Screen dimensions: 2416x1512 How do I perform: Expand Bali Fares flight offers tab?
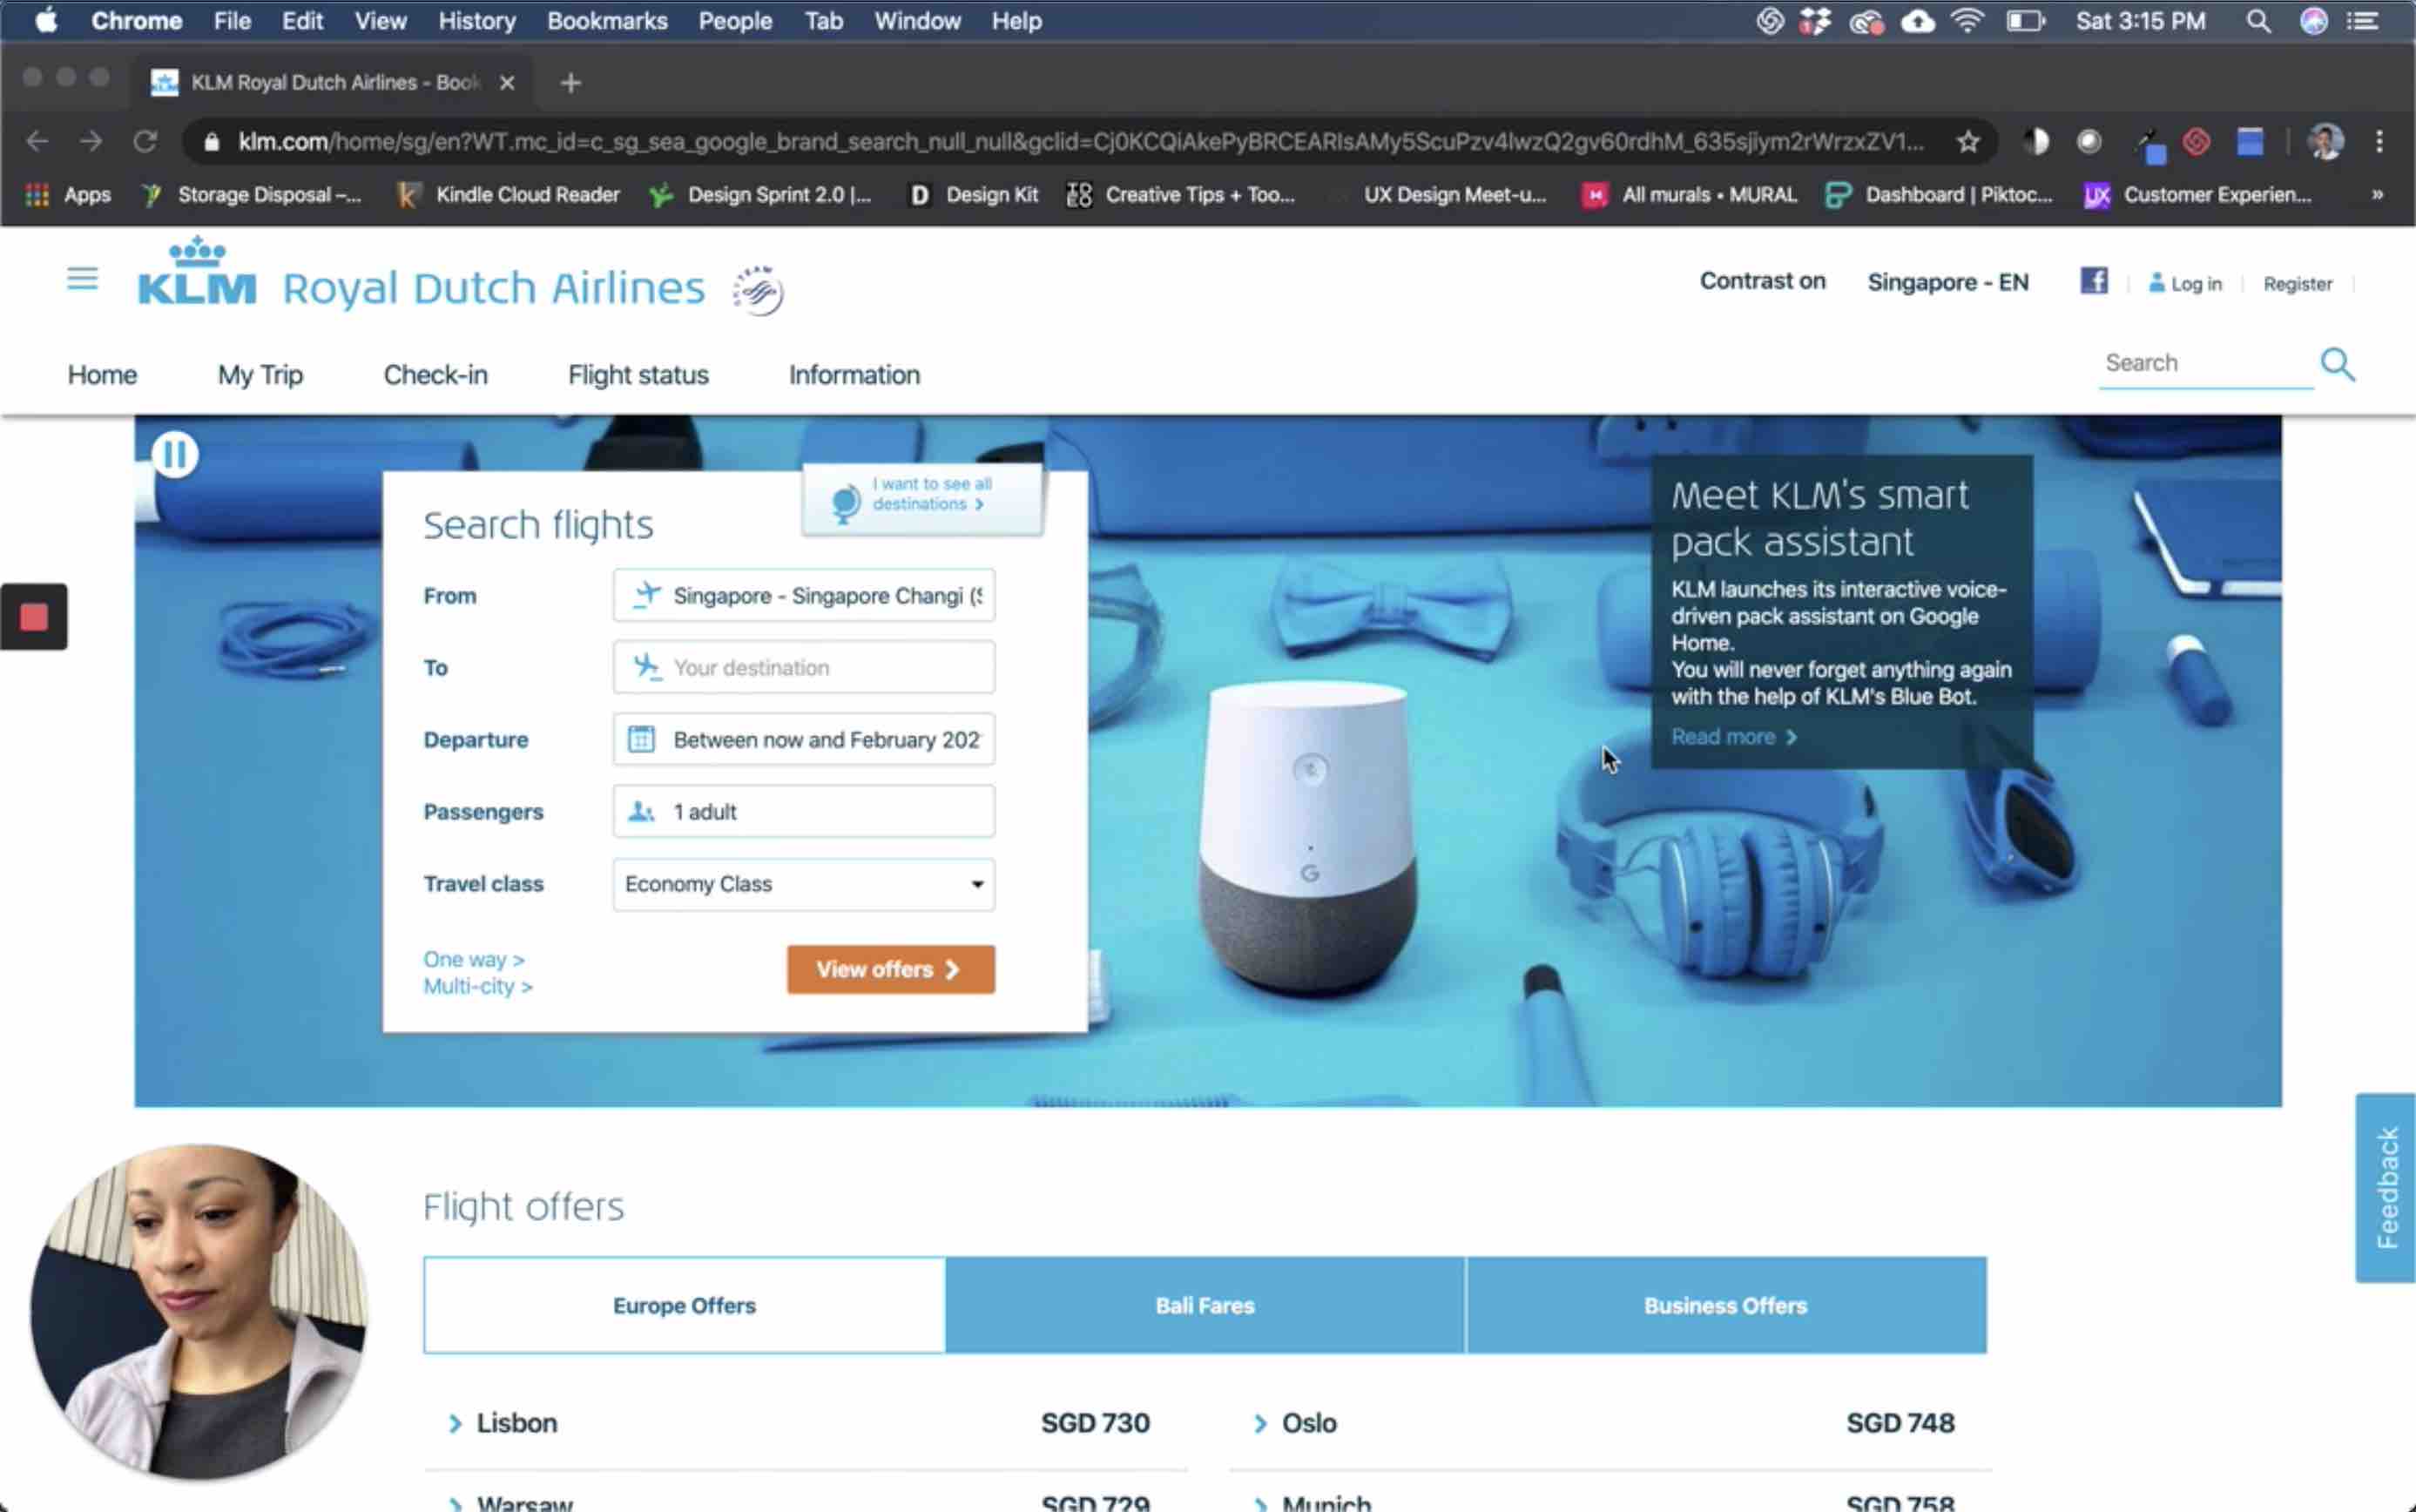[1204, 1305]
